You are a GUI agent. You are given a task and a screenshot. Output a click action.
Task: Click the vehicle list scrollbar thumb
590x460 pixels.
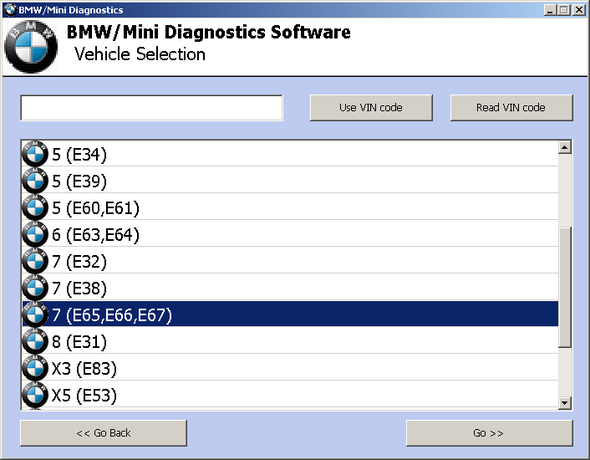(565, 287)
